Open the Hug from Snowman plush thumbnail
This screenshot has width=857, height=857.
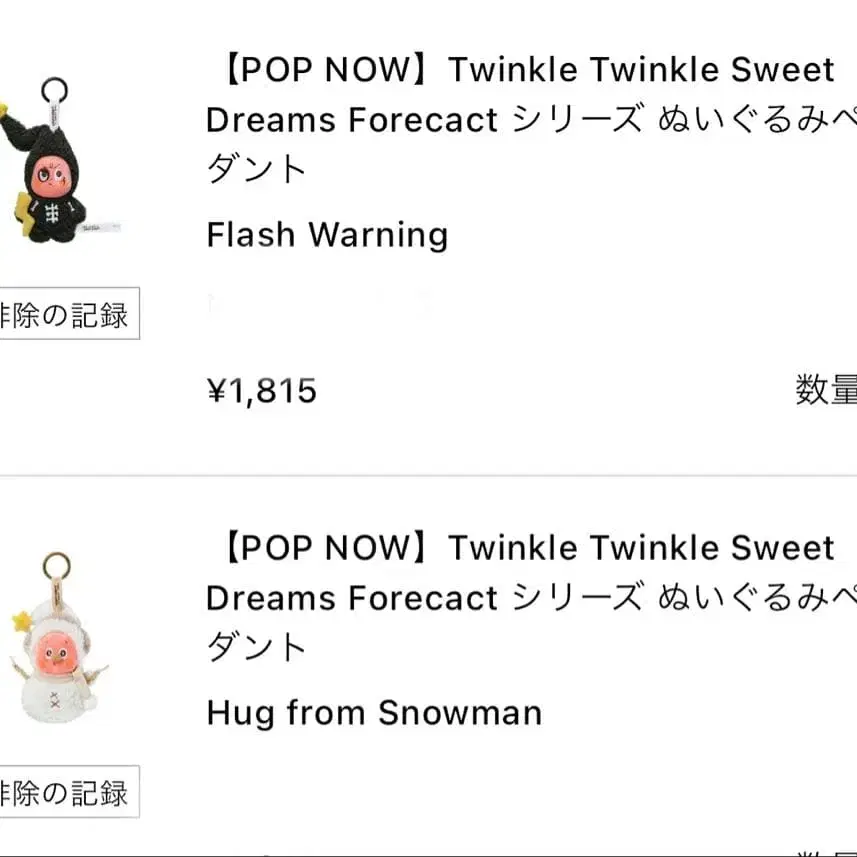55,640
